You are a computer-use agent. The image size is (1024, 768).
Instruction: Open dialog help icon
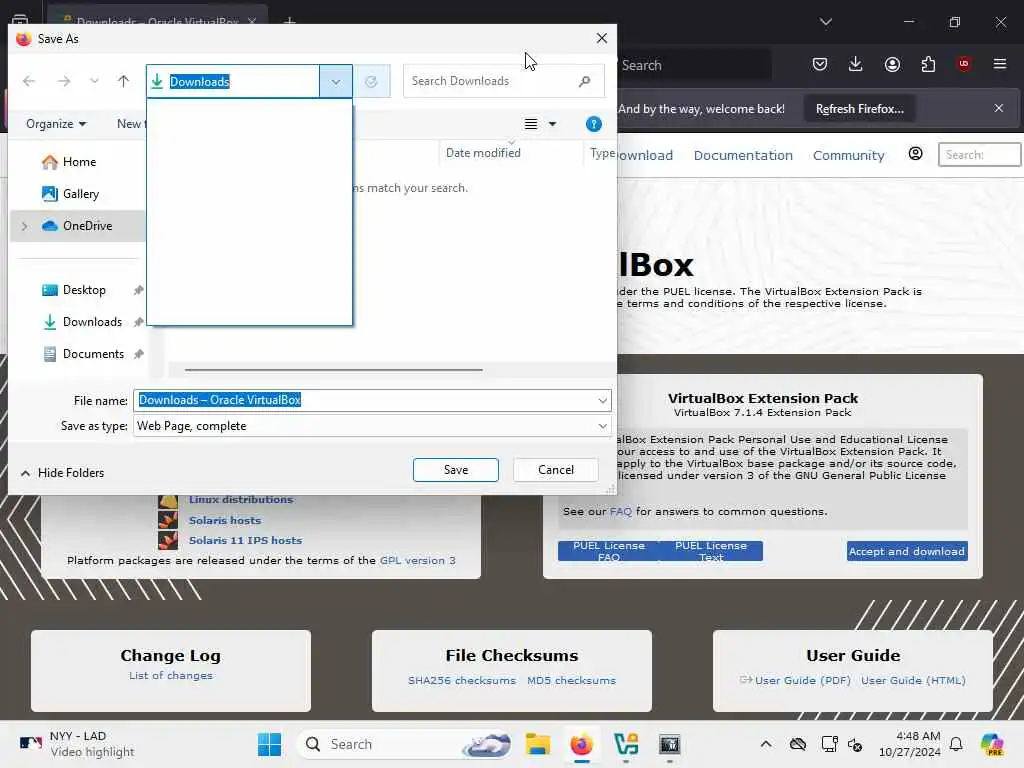point(594,124)
